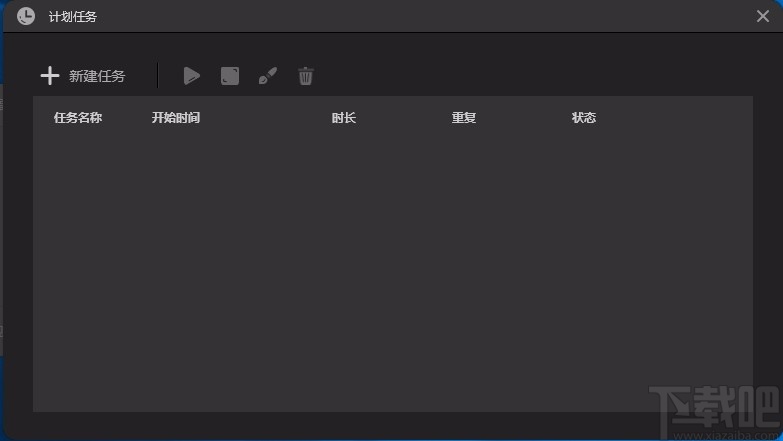Sort by 任务名称 column header
783x441 pixels.
coord(78,118)
